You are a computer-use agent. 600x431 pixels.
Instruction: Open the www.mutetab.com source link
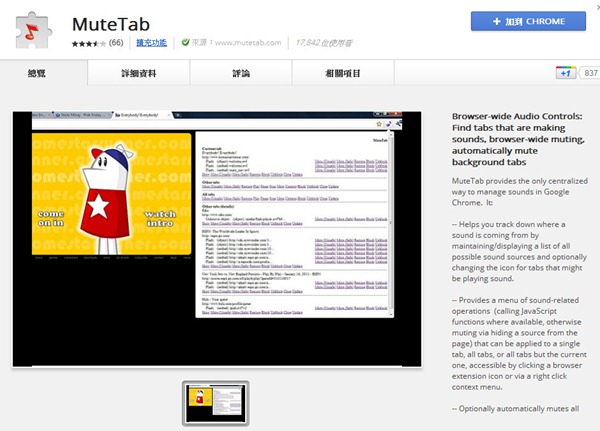pyautogui.click(x=248, y=42)
